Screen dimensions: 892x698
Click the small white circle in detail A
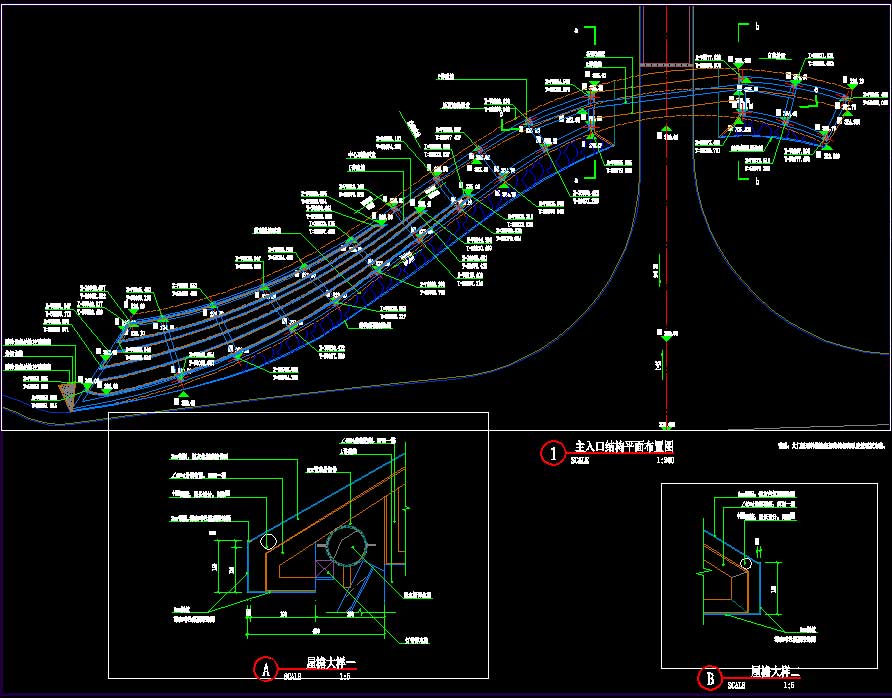[268, 542]
